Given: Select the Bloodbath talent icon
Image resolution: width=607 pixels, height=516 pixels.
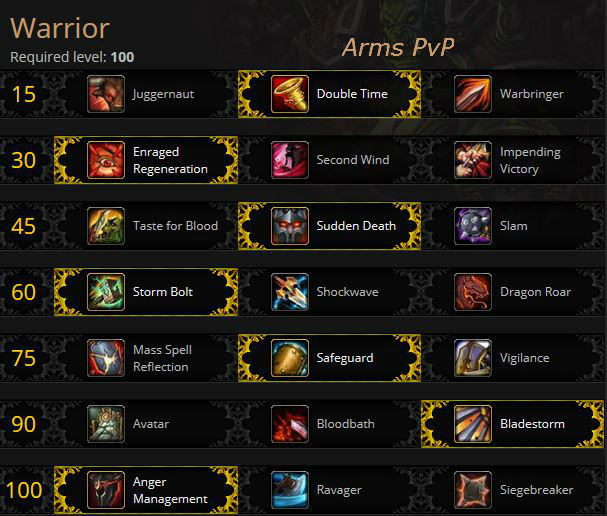Looking at the screenshot, I should [x=290, y=424].
